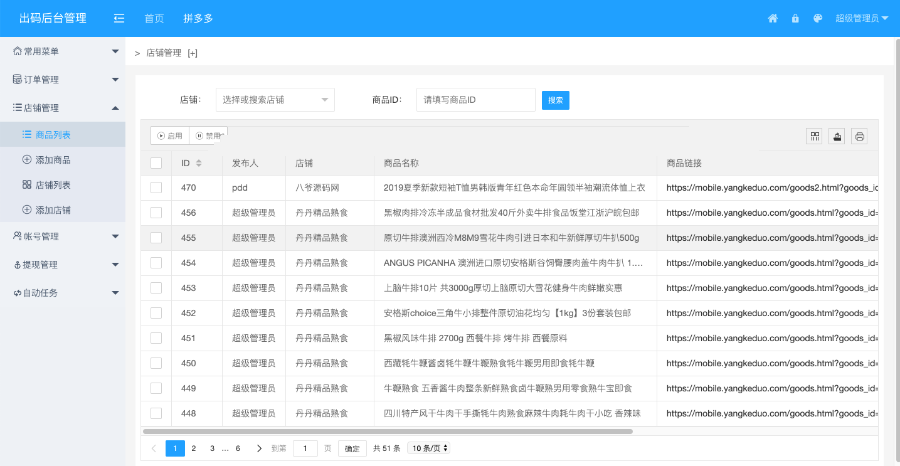The width and height of the screenshot is (900, 466).
Task: Click the pdd publisher cell
Action: pyautogui.click(x=240, y=188)
